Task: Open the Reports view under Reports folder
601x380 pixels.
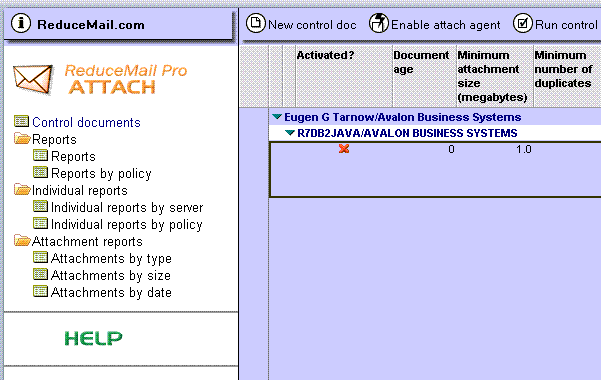Action: [73, 156]
